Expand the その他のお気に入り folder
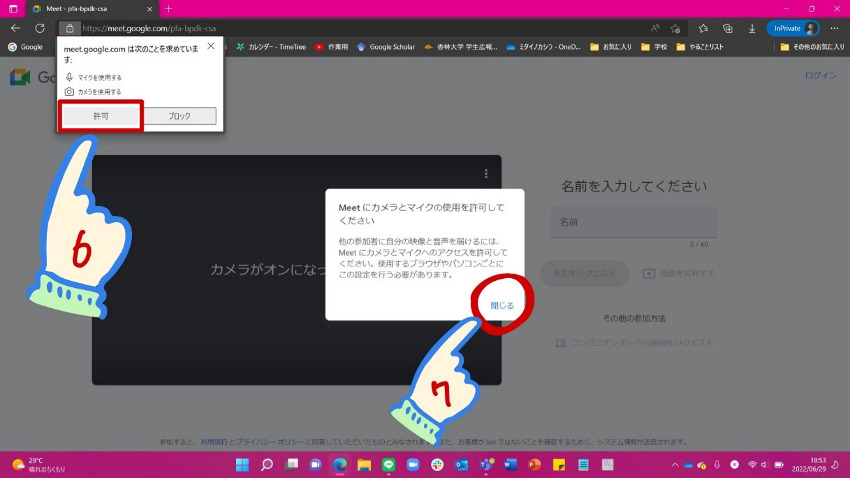 [x=812, y=47]
